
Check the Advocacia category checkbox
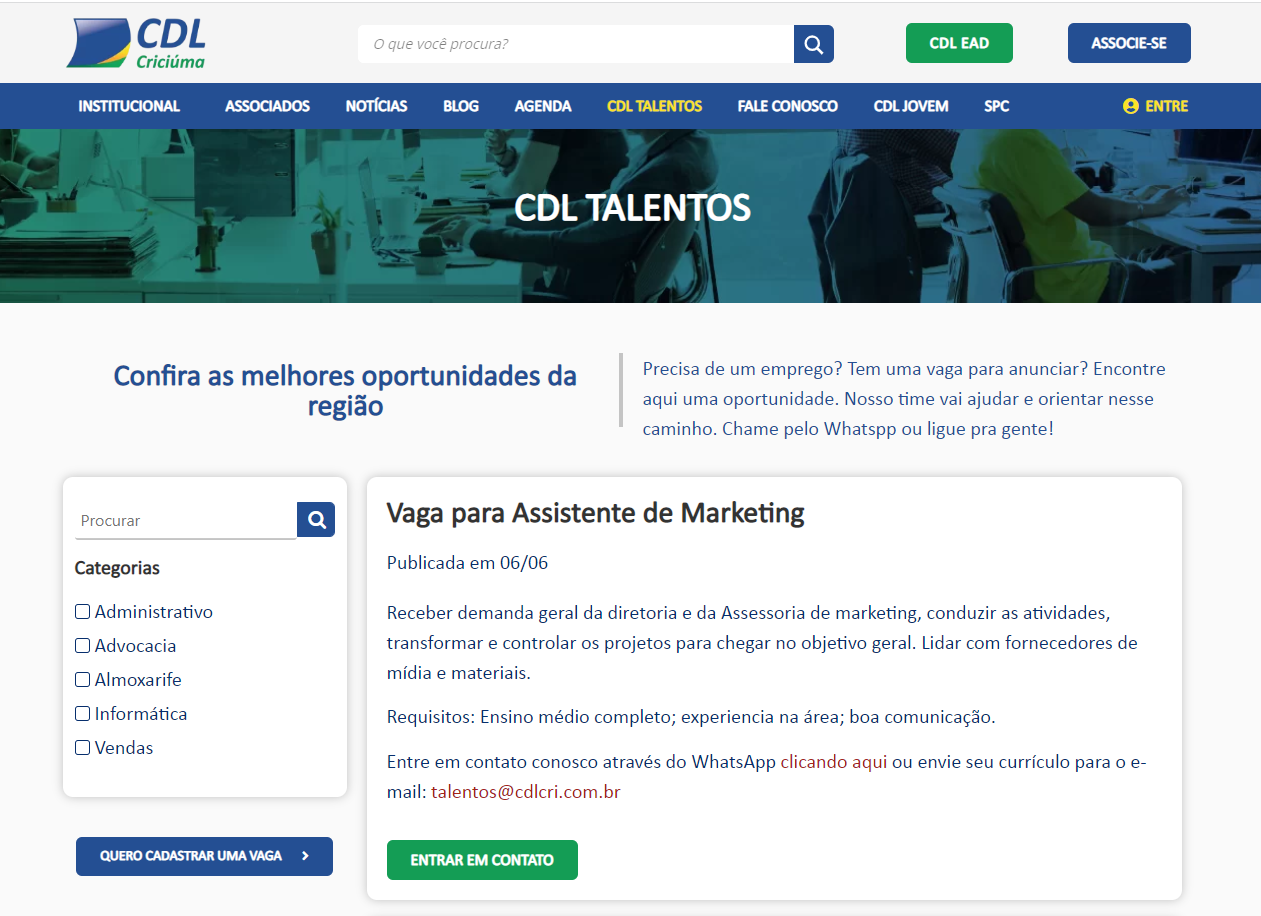(x=82, y=645)
